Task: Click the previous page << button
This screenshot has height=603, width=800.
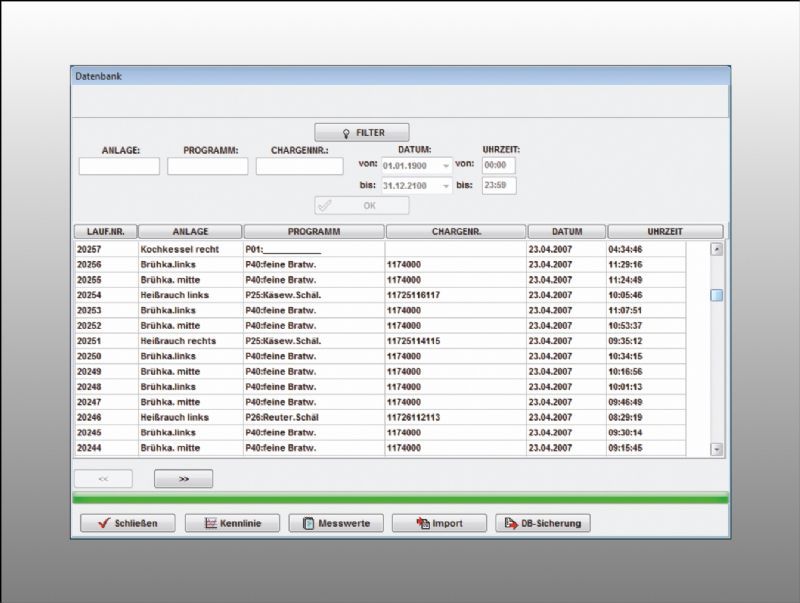Action: tap(104, 479)
